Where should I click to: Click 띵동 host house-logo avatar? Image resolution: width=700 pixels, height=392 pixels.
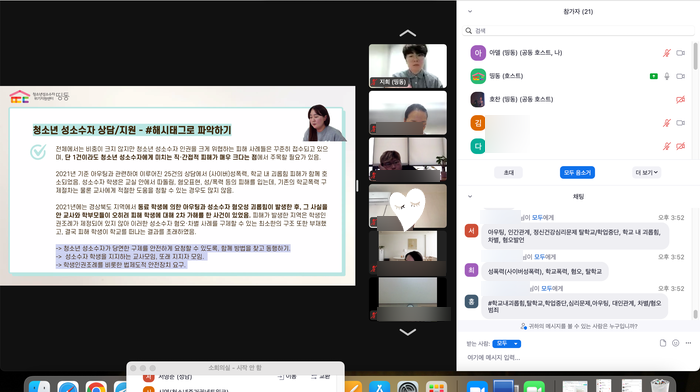click(x=478, y=76)
